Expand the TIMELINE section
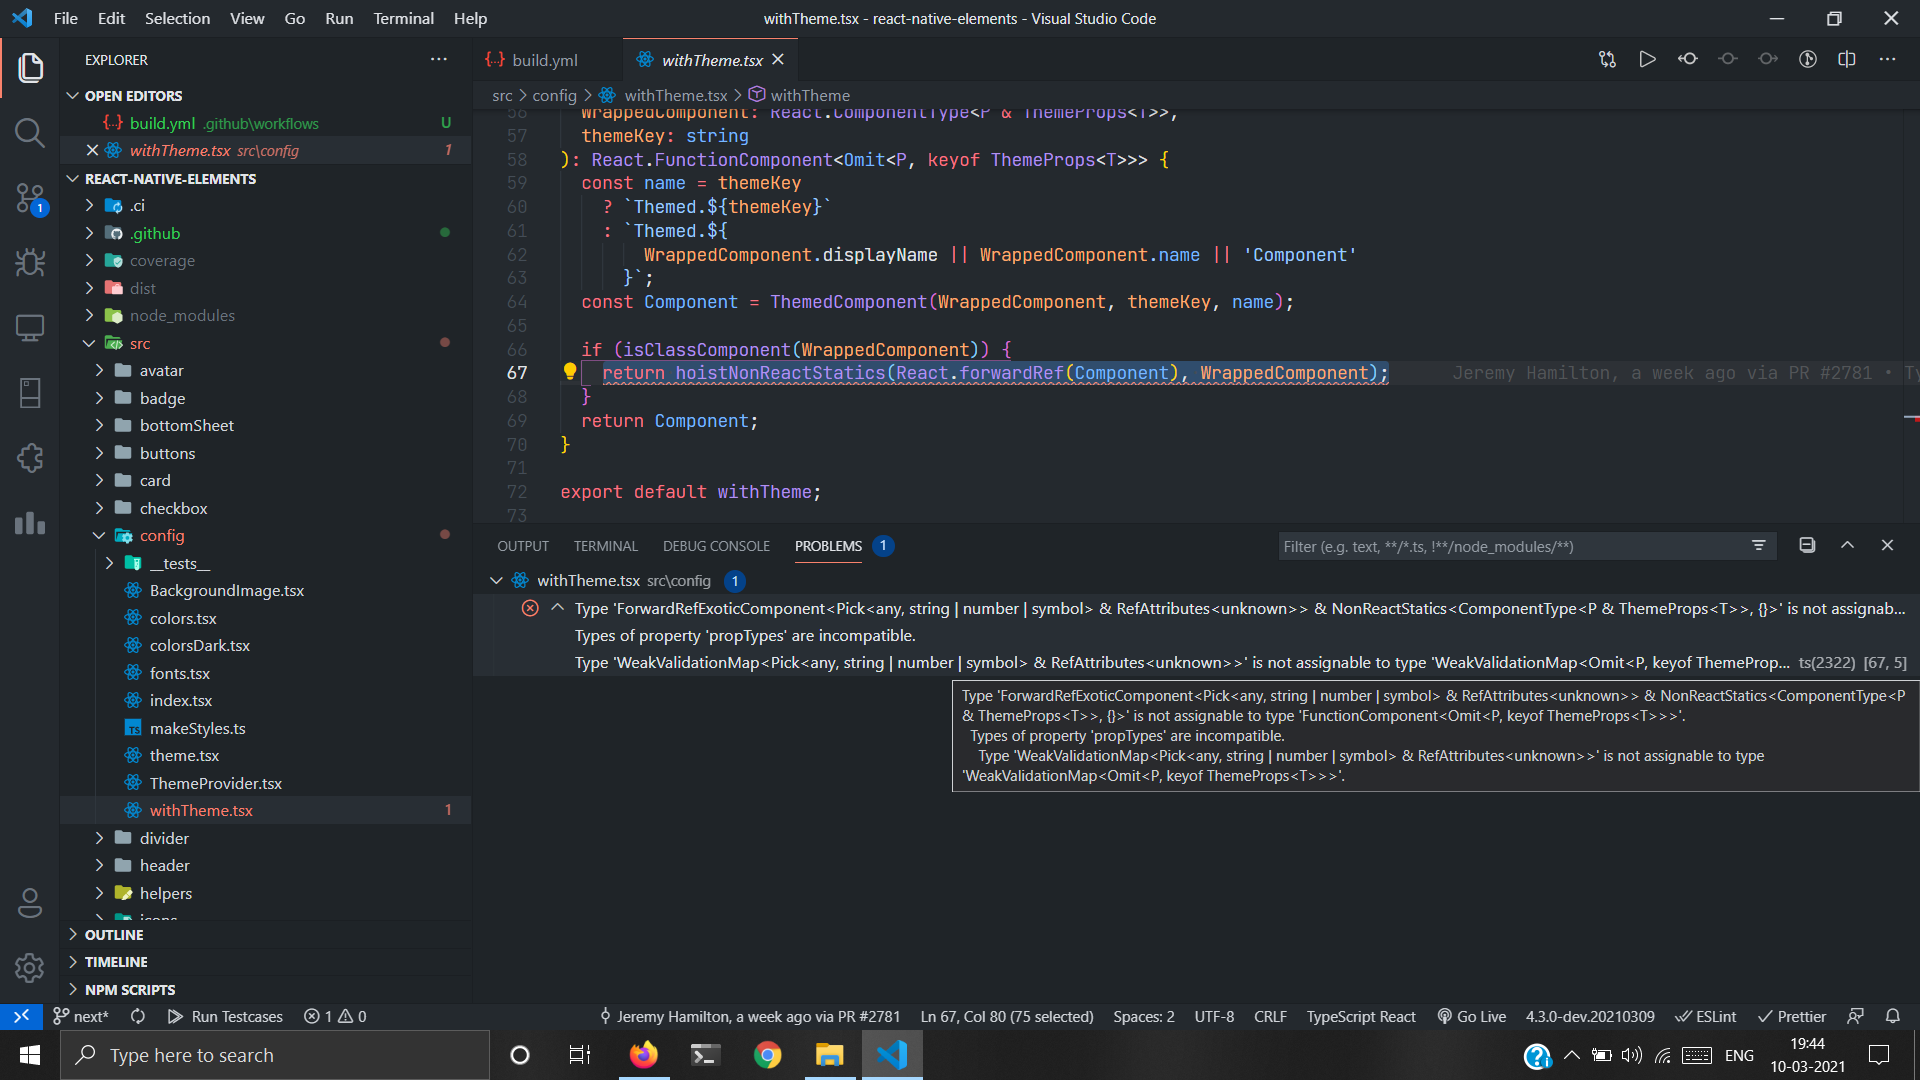 pos(115,961)
